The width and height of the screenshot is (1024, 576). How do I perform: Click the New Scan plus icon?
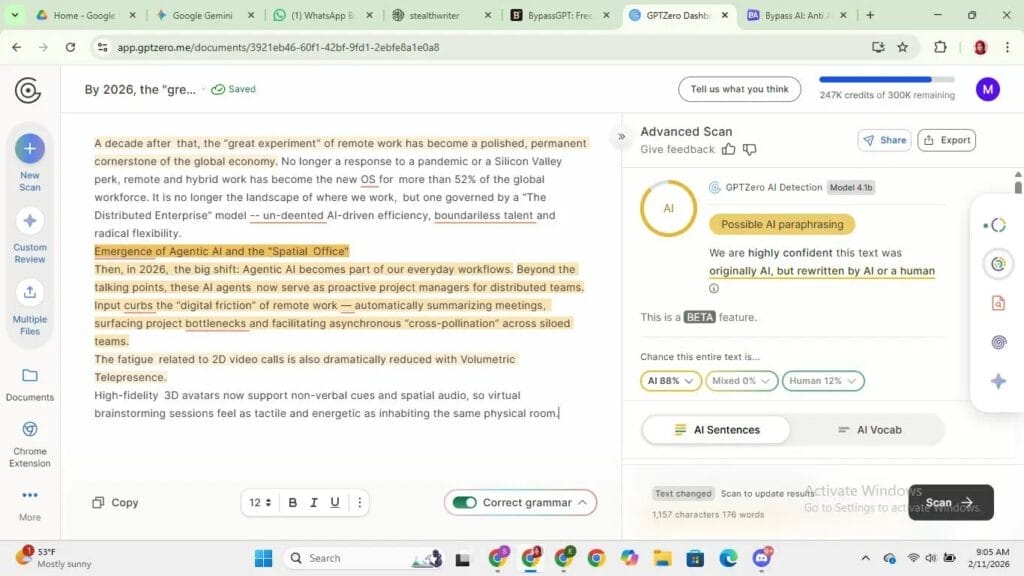(x=29, y=149)
